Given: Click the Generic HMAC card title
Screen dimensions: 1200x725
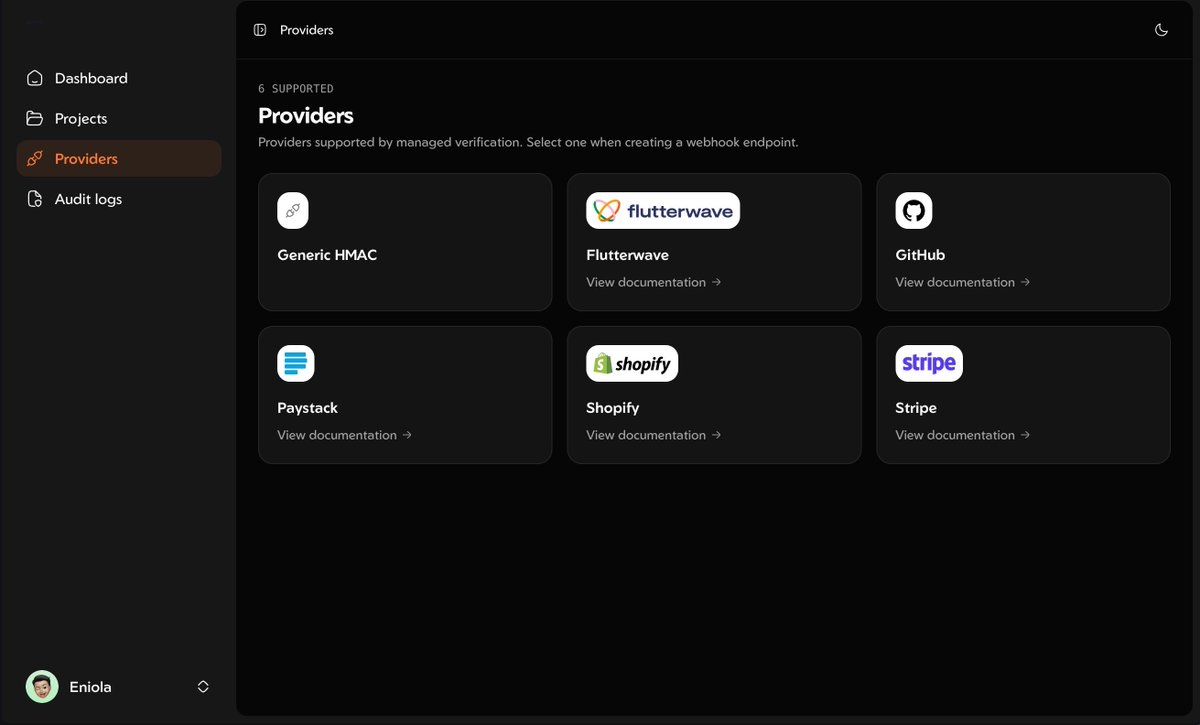Looking at the screenshot, I should (x=327, y=255).
